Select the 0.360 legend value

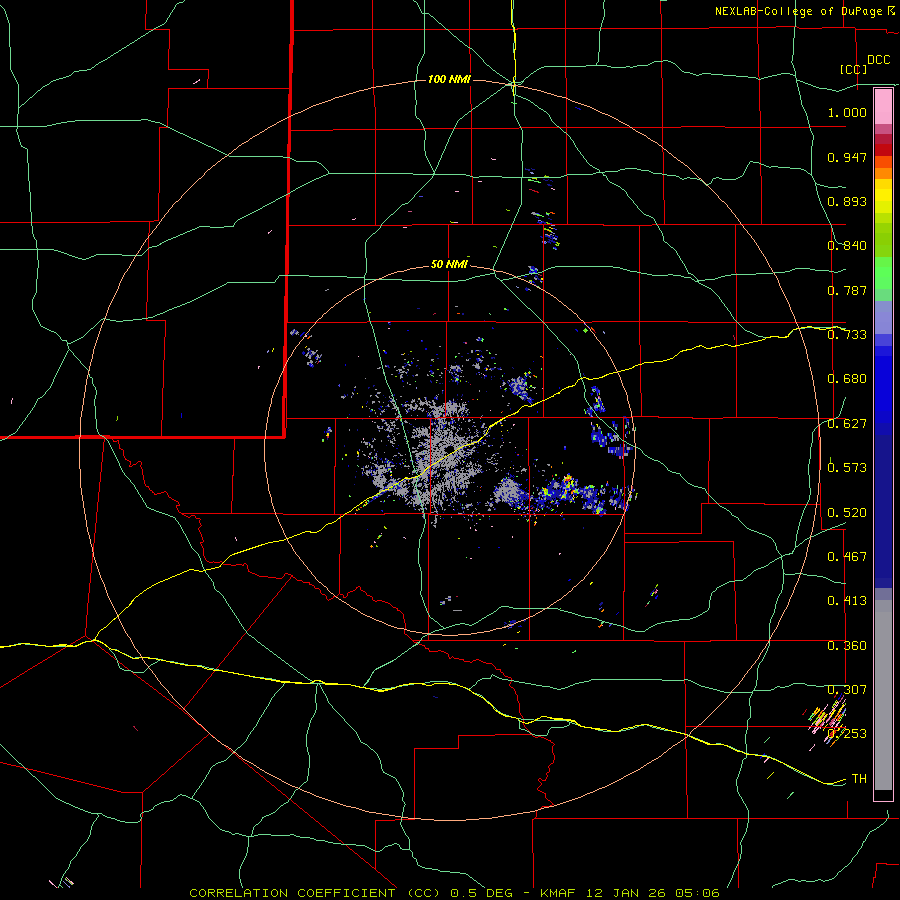pyautogui.click(x=847, y=646)
